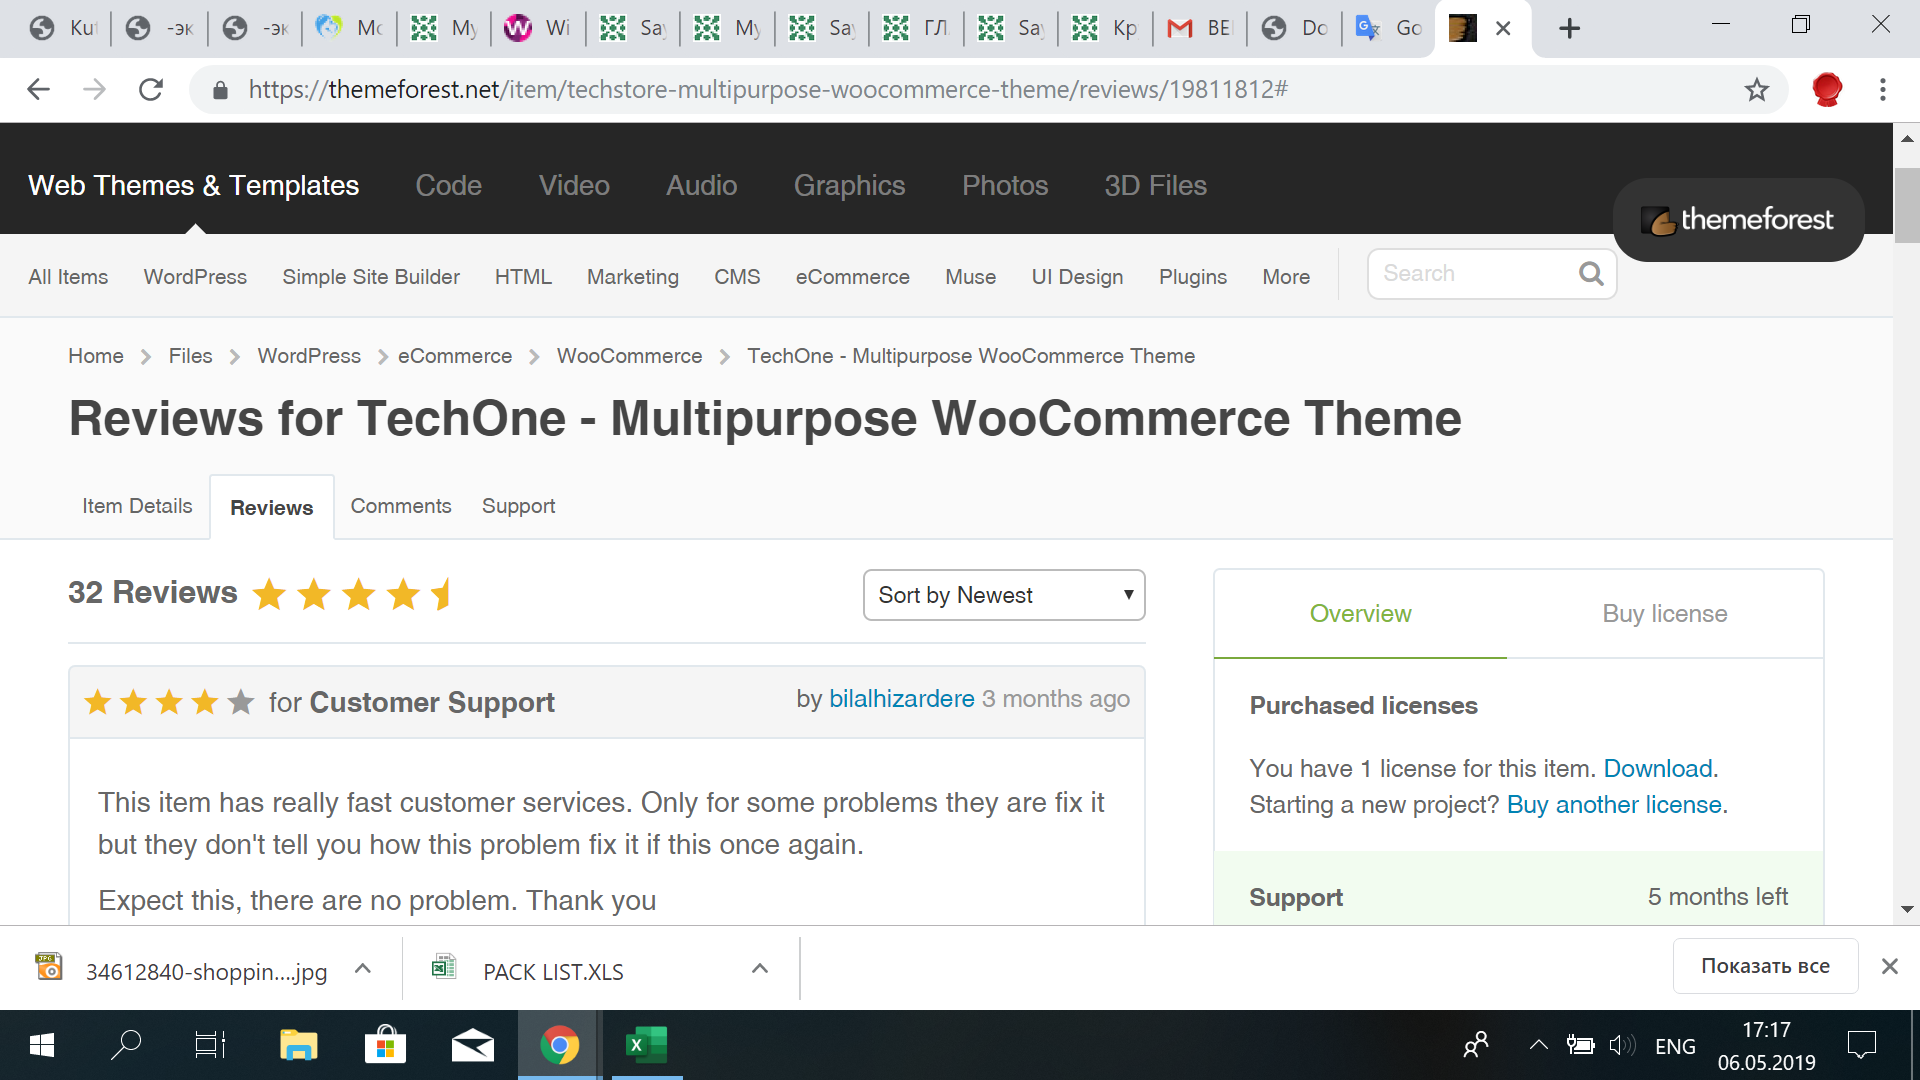
Task: Switch to the Google Translate browser tab
Action: 1389,28
